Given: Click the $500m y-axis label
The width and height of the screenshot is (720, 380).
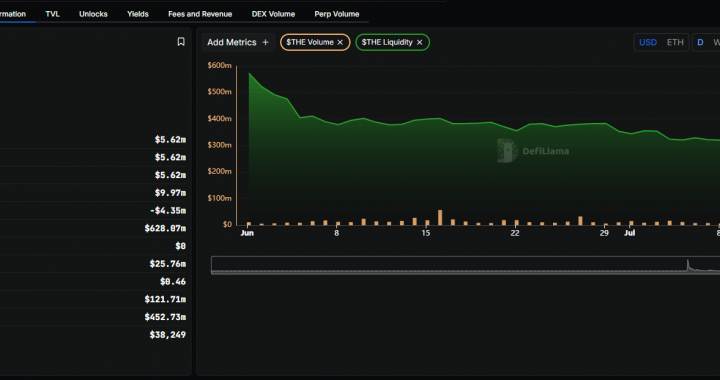Looking at the screenshot, I should click(219, 92).
